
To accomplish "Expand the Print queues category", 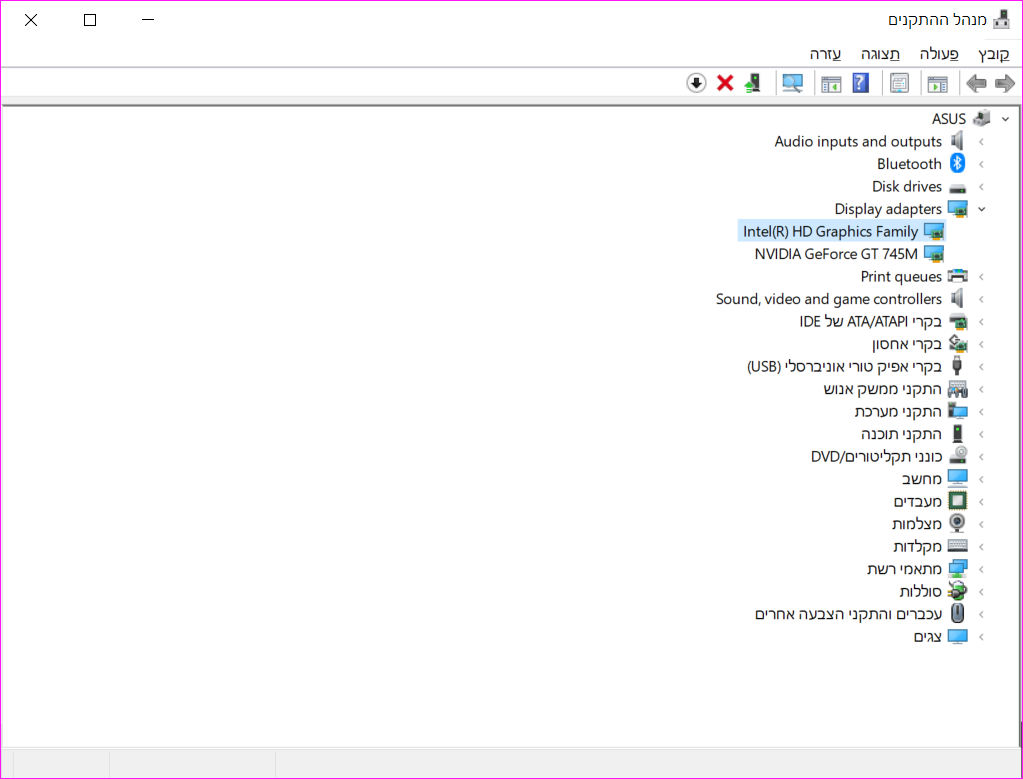I will click(x=981, y=277).
